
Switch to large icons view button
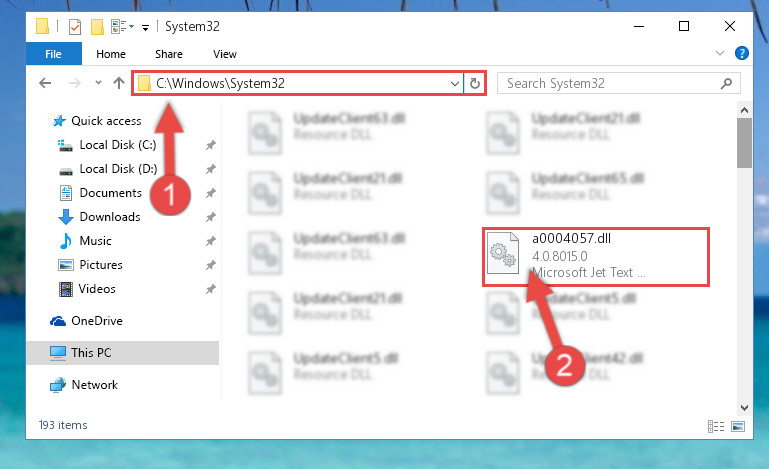point(738,426)
